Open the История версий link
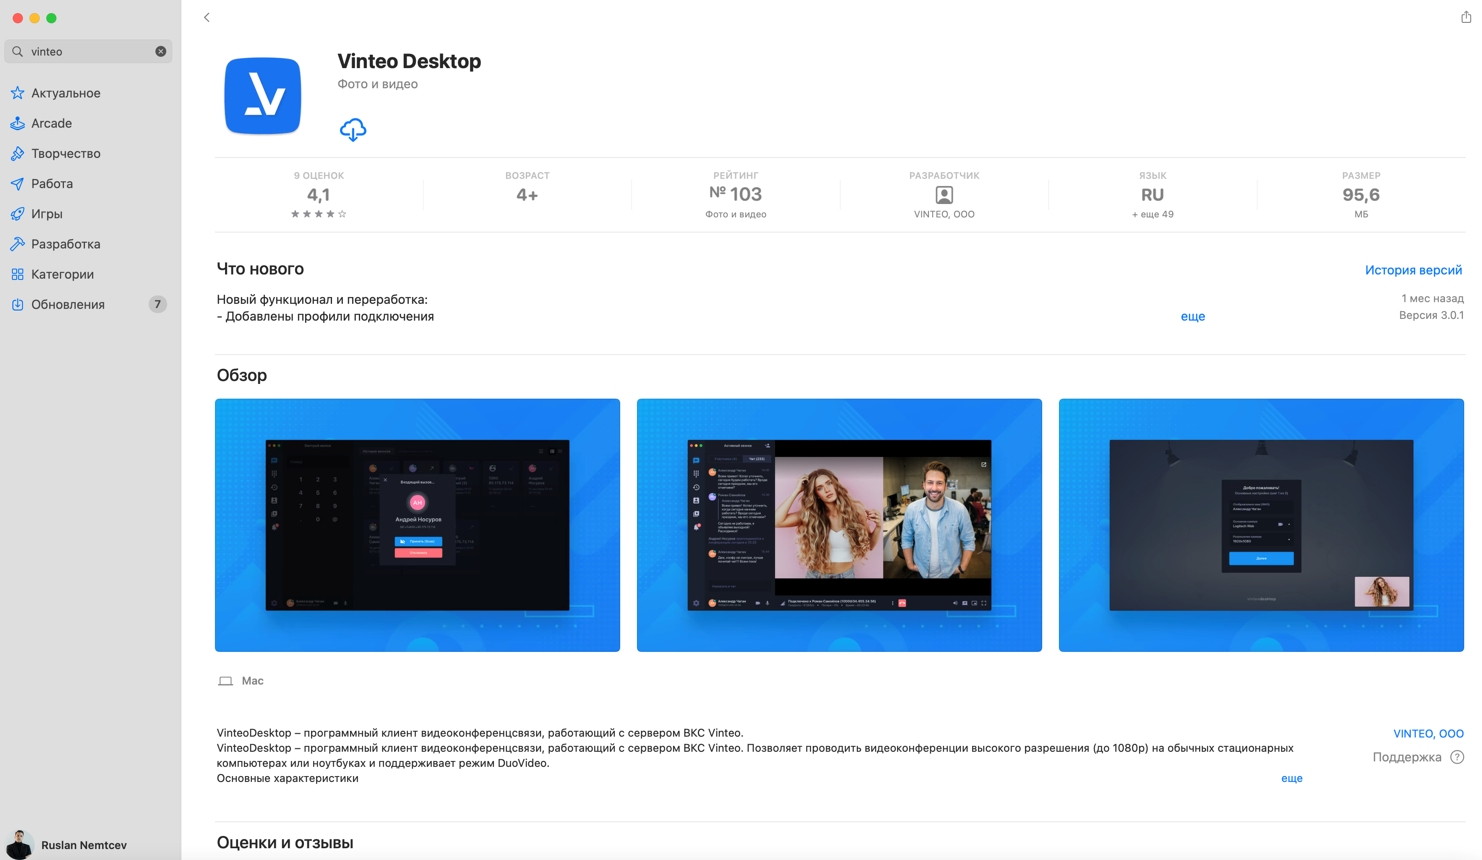Image resolution: width=1482 pixels, height=860 pixels. [x=1413, y=270]
